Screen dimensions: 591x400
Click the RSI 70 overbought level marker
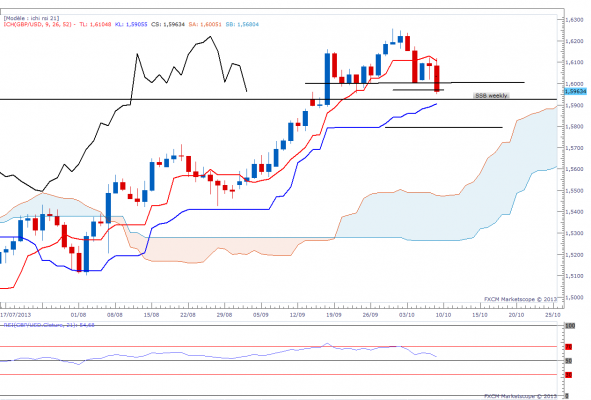click(x=569, y=346)
